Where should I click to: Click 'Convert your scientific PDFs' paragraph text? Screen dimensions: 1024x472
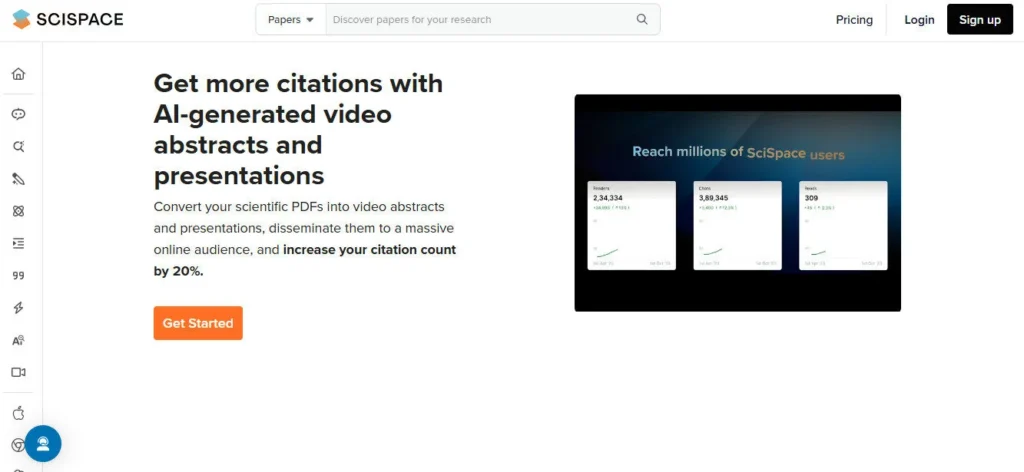tap(305, 239)
